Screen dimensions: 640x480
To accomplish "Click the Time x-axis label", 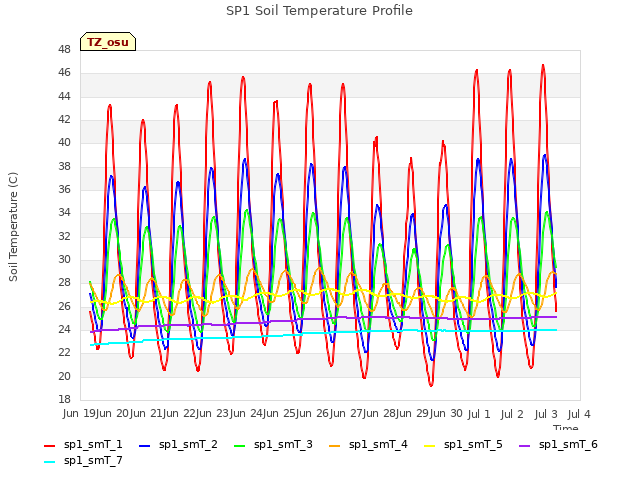I will pyautogui.click(x=566, y=428).
